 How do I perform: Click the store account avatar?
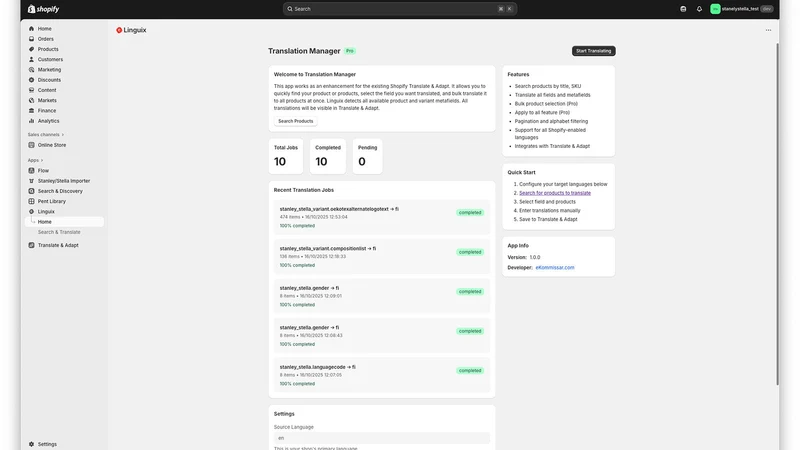tap(715, 9)
